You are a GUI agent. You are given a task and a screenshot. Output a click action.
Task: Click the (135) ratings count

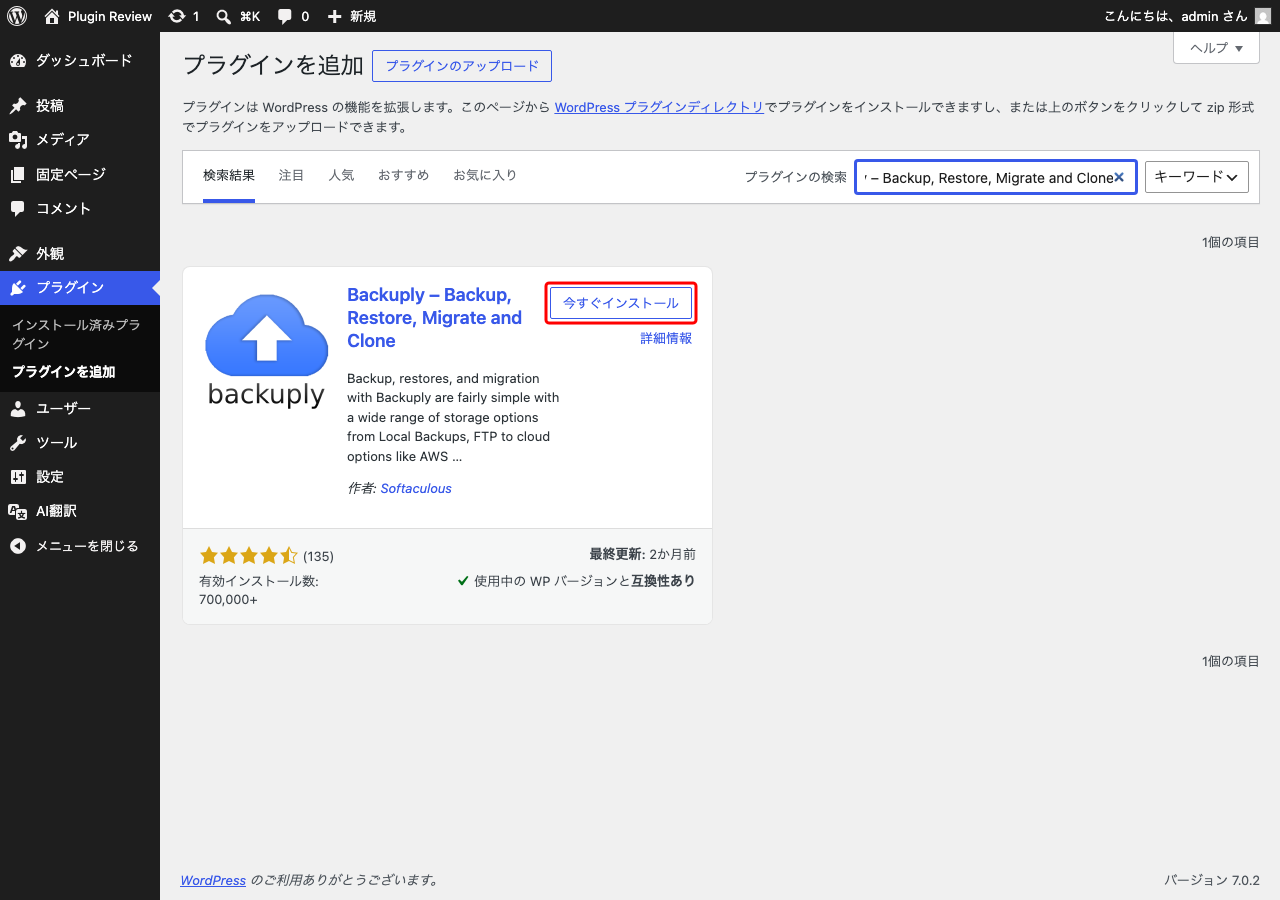tap(318, 556)
